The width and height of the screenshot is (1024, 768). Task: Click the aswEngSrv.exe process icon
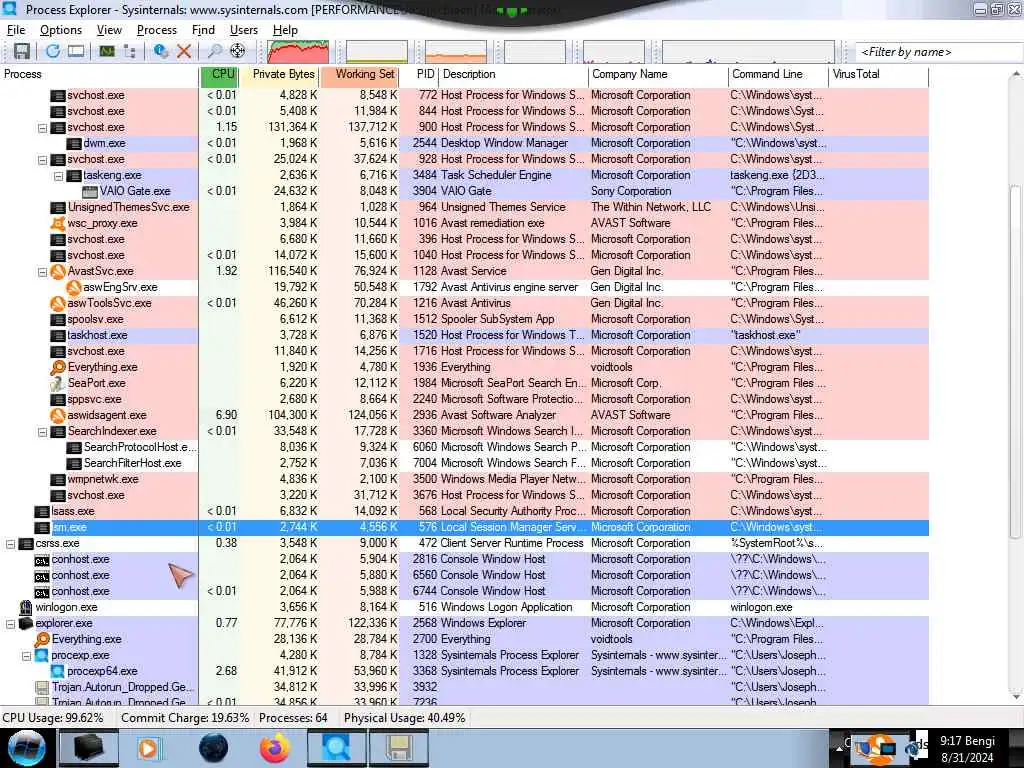point(74,287)
